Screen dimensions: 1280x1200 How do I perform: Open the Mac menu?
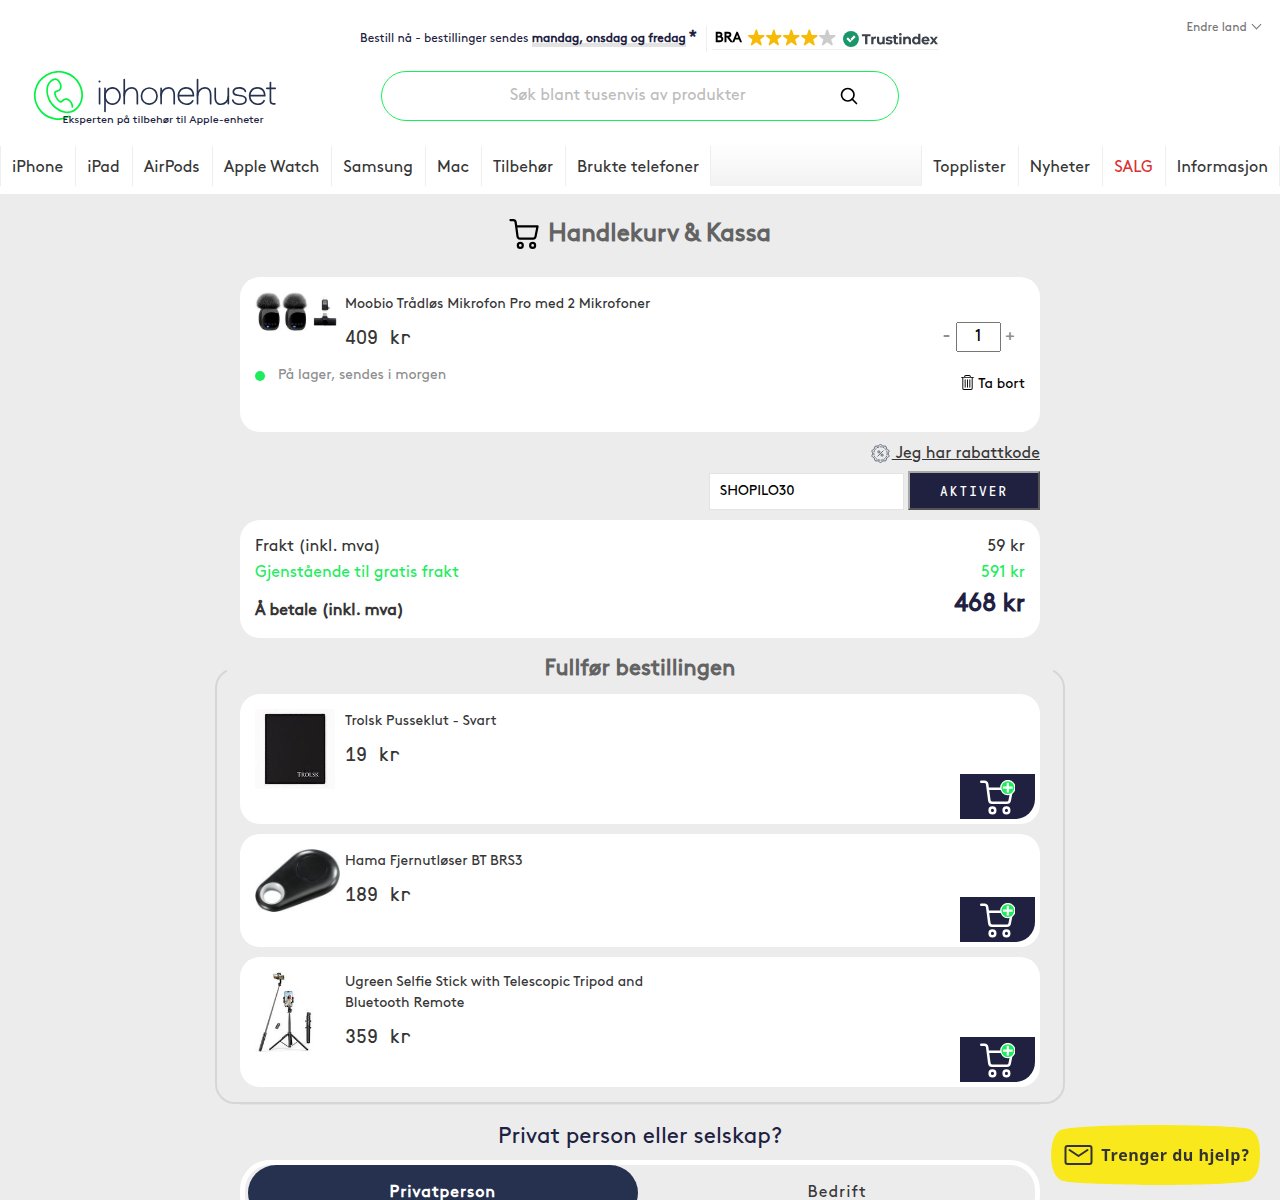pos(453,166)
